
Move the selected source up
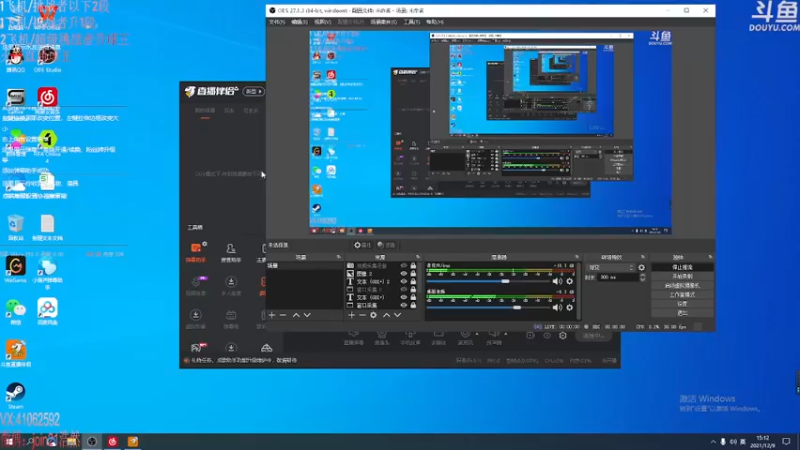[386, 315]
